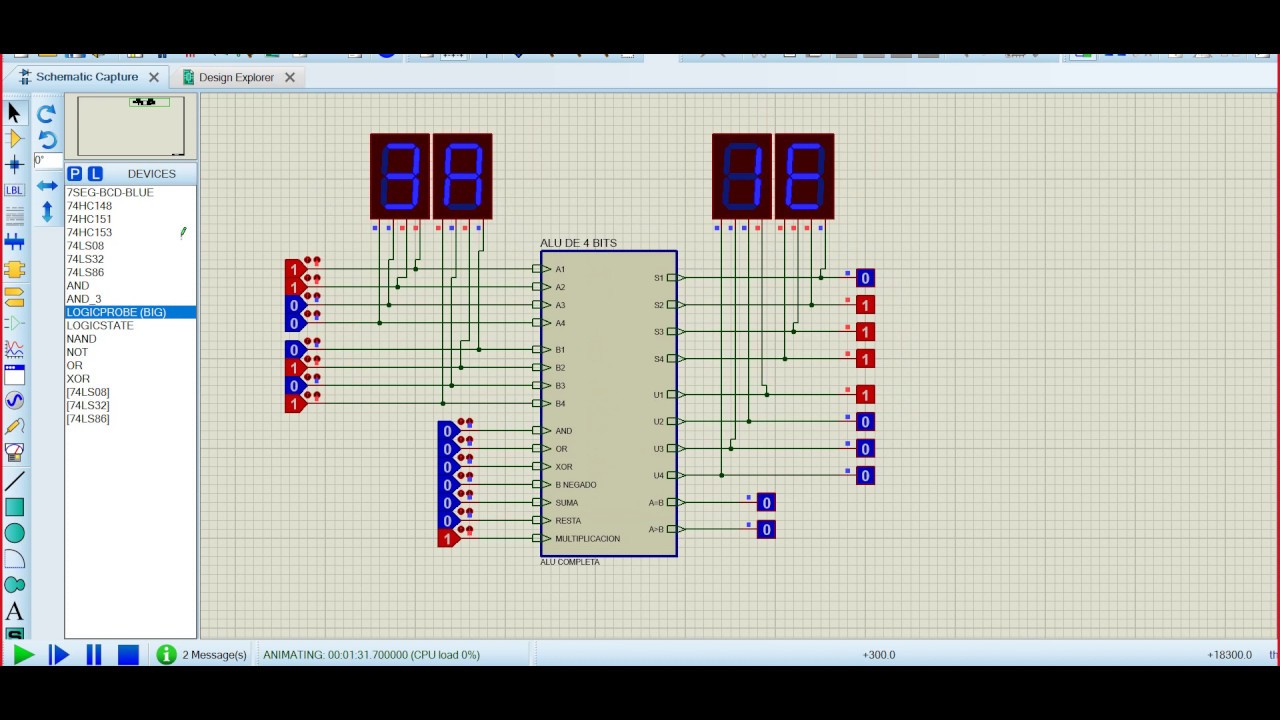Select AND_3 in the devices list
This screenshot has height=720, width=1280.
(84, 299)
